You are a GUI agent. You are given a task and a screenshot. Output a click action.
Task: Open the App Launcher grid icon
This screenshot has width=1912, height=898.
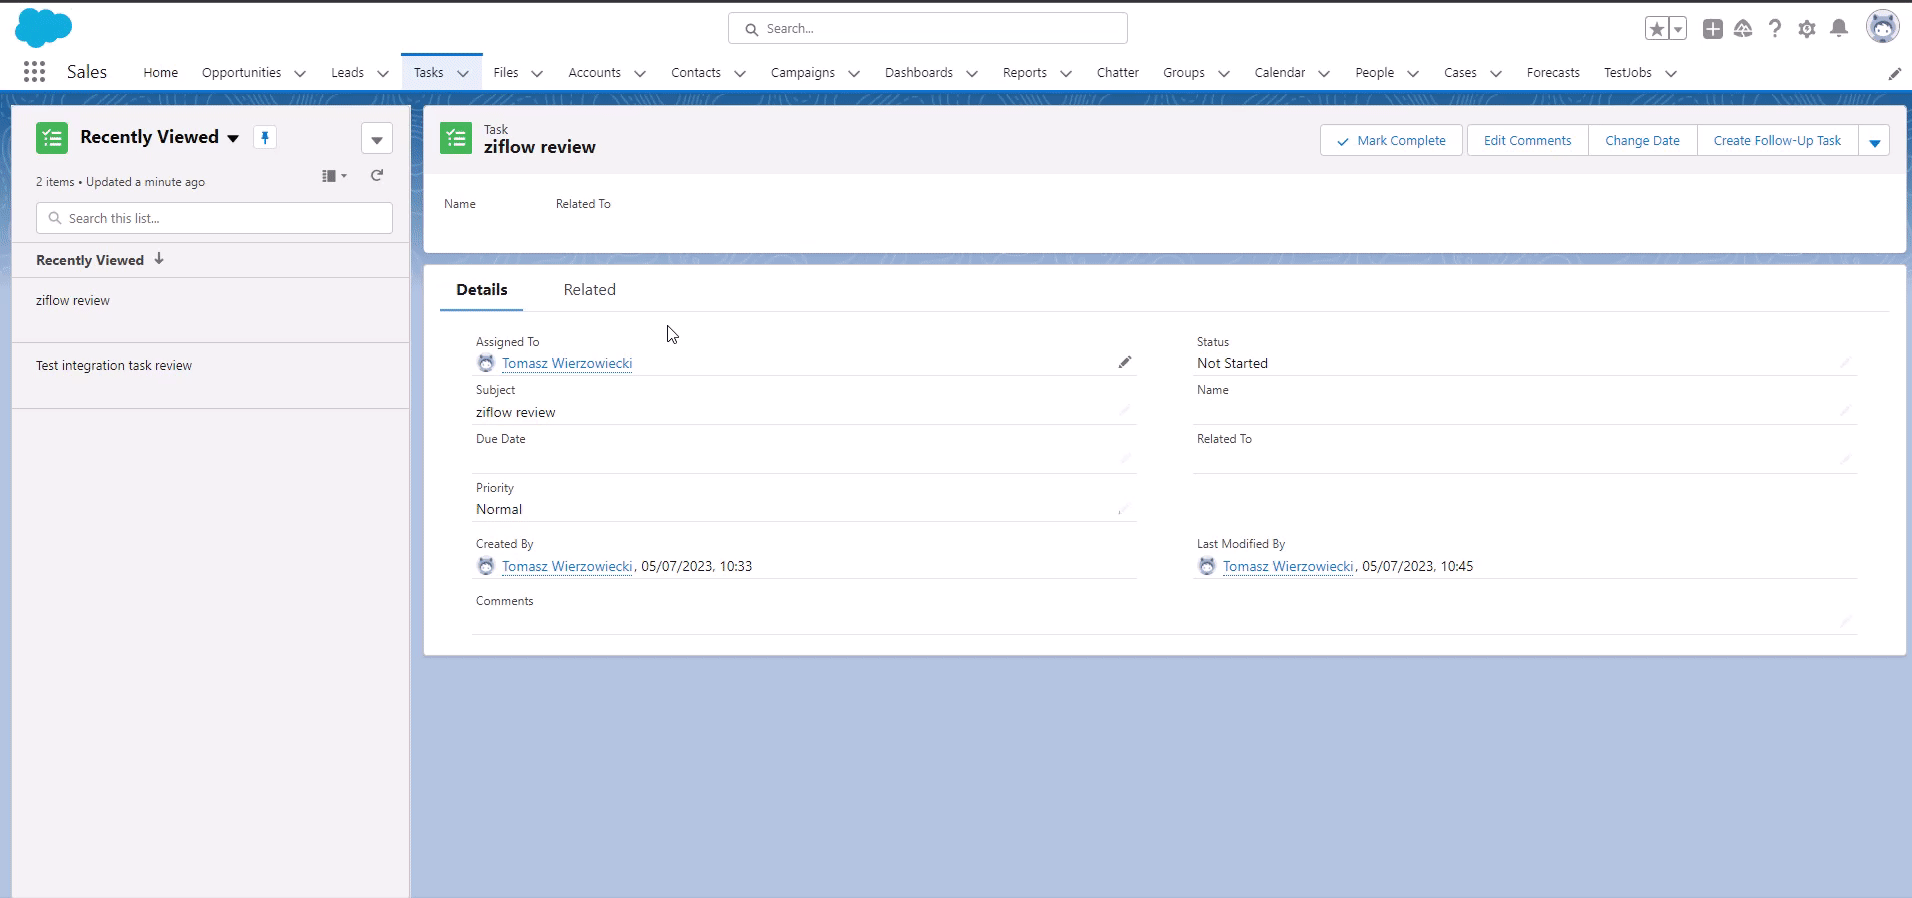coord(34,72)
